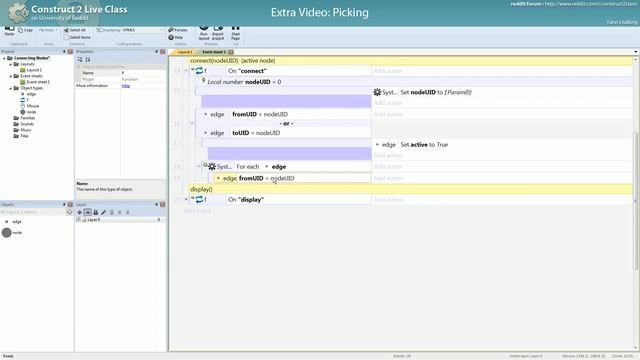
Task: Switch to the Event sheet 1 tab
Action: [x=214, y=52]
